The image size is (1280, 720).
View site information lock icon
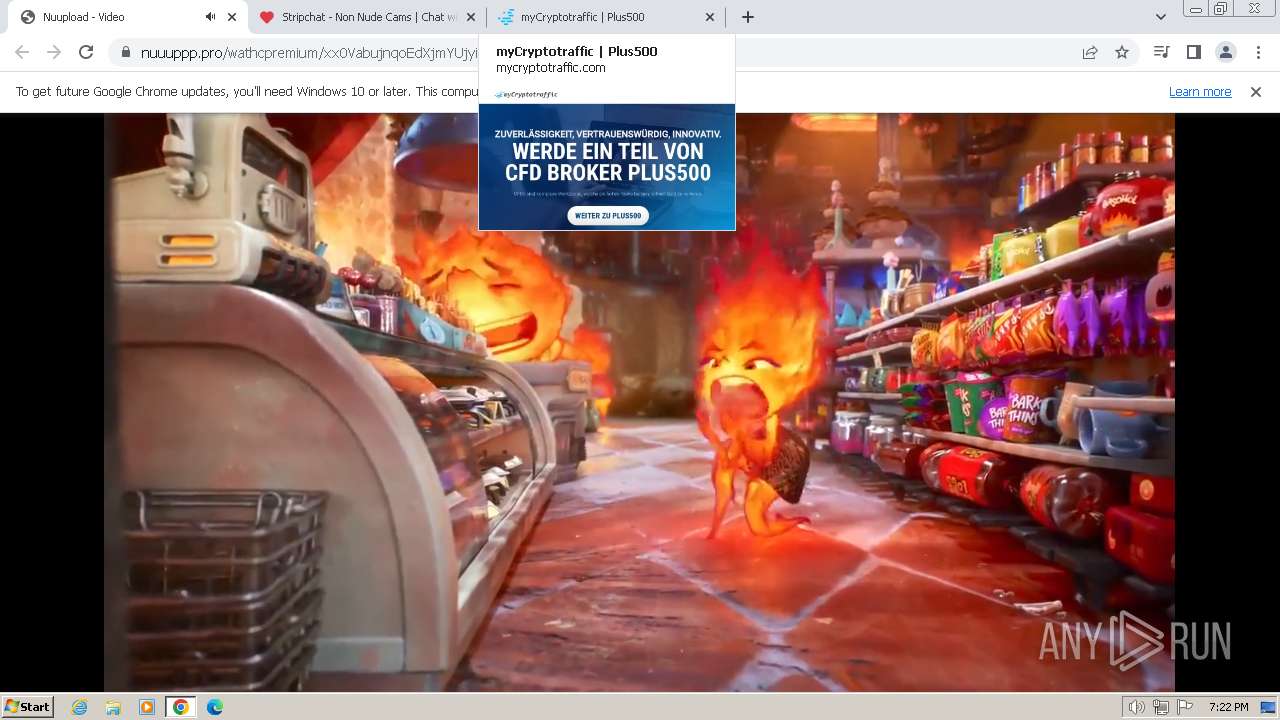[125, 53]
